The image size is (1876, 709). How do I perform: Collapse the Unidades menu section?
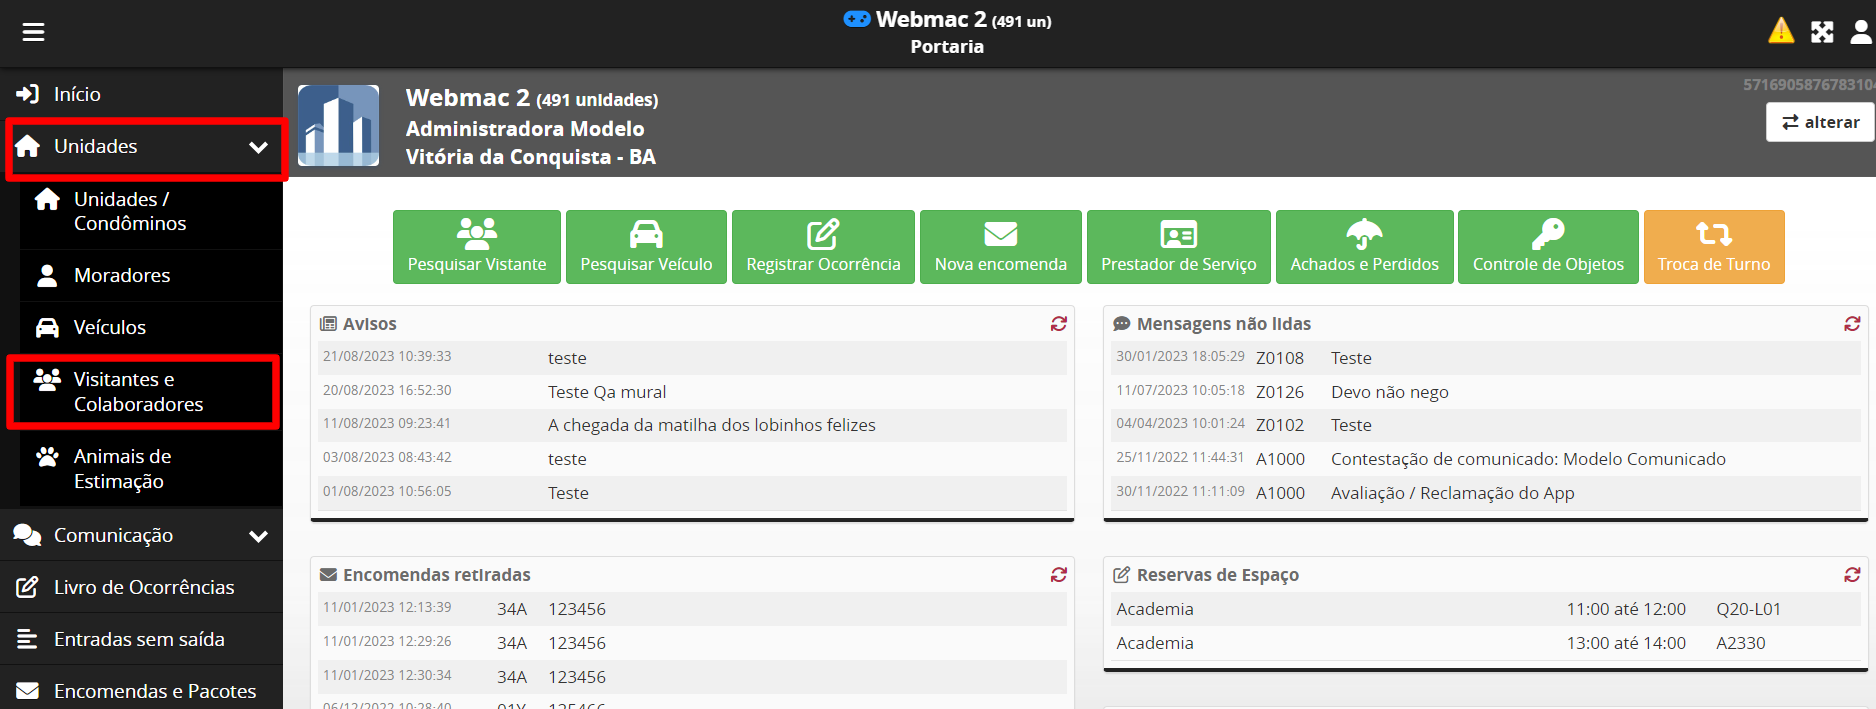point(258,147)
